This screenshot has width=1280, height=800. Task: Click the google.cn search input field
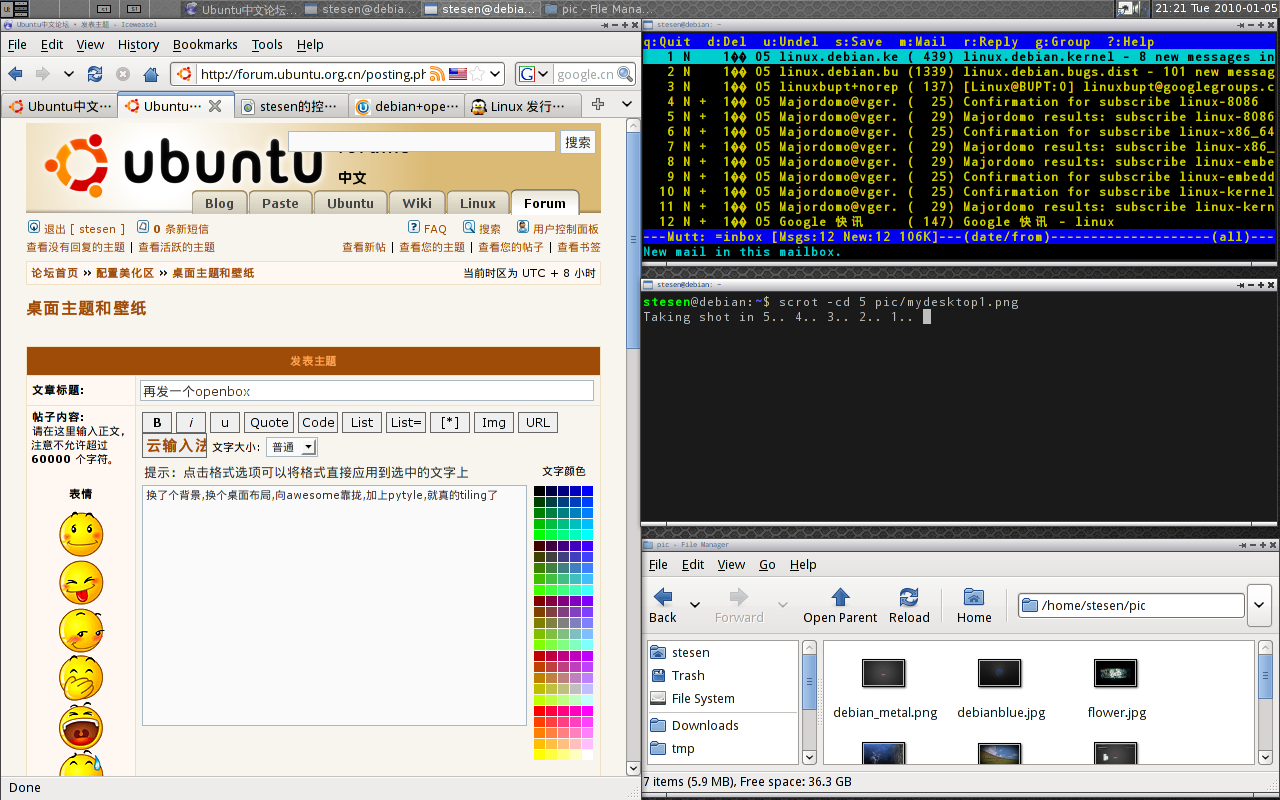pyautogui.click(x=584, y=74)
